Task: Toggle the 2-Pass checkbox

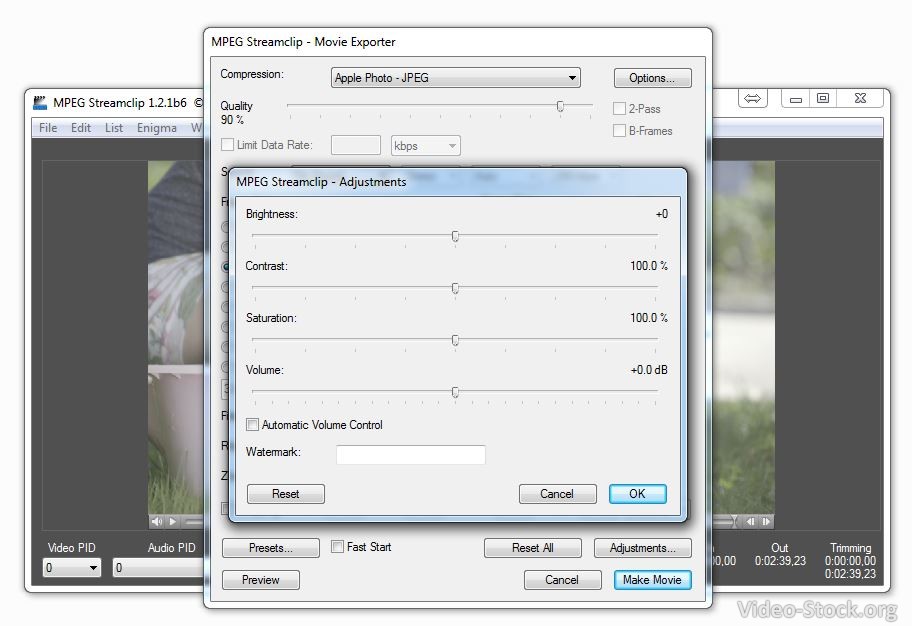Action: 619,109
